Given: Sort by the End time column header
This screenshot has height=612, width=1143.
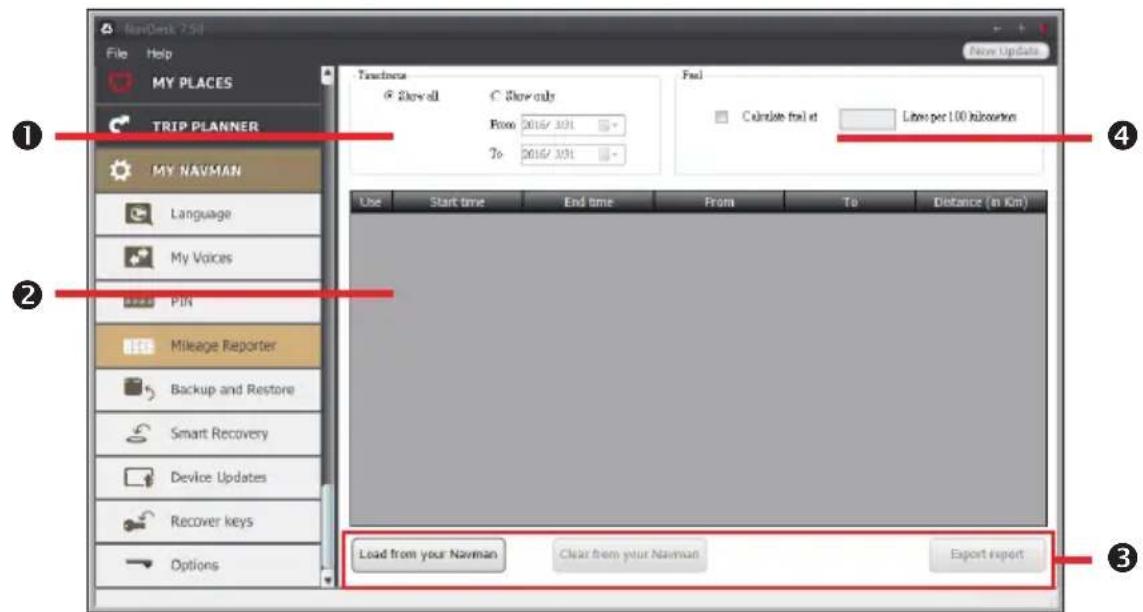Looking at the screenshot, I should click(x=588, y=202).
